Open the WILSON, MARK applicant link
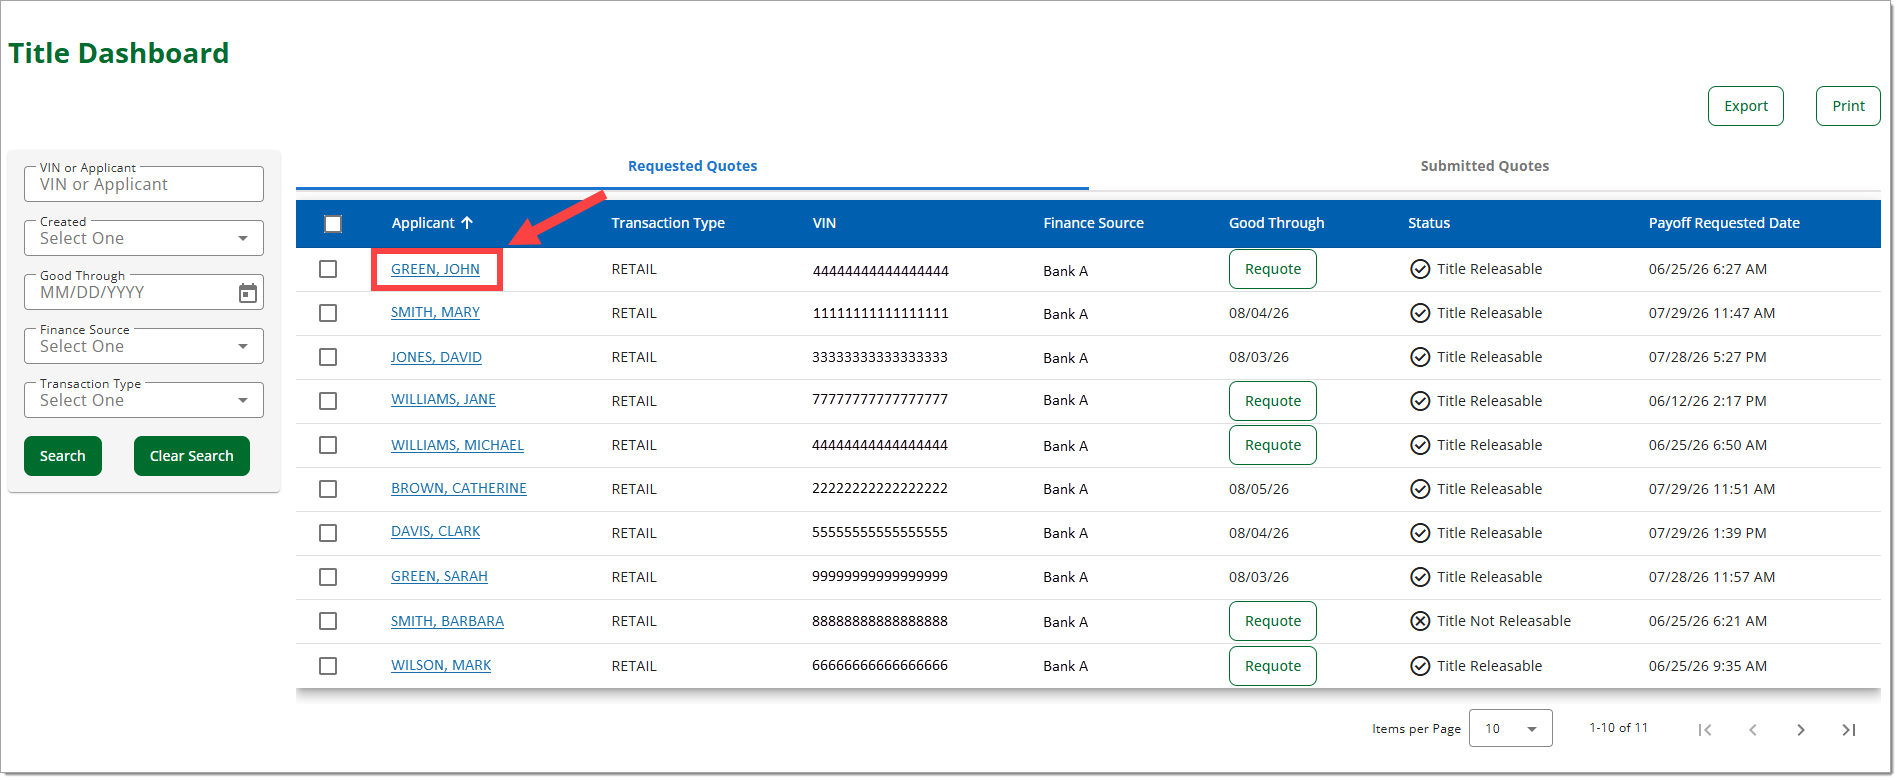Image resolution: width=1898 pixels, height=780 pixels. pos(441,665)
